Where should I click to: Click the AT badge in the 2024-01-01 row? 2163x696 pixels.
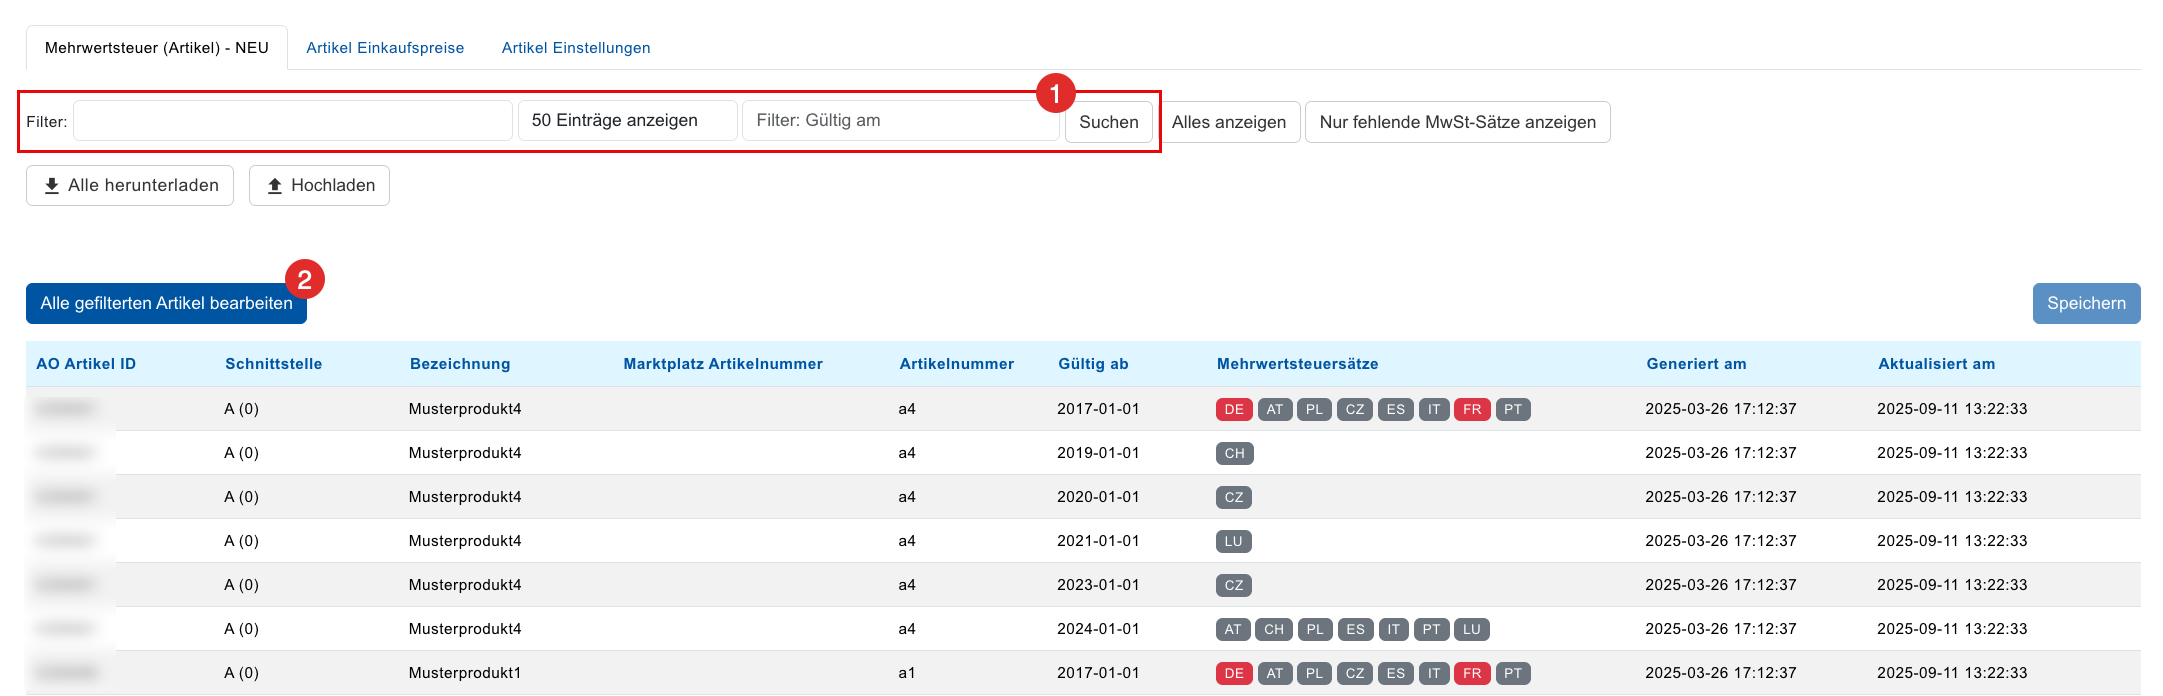(x=1233, y=629)
